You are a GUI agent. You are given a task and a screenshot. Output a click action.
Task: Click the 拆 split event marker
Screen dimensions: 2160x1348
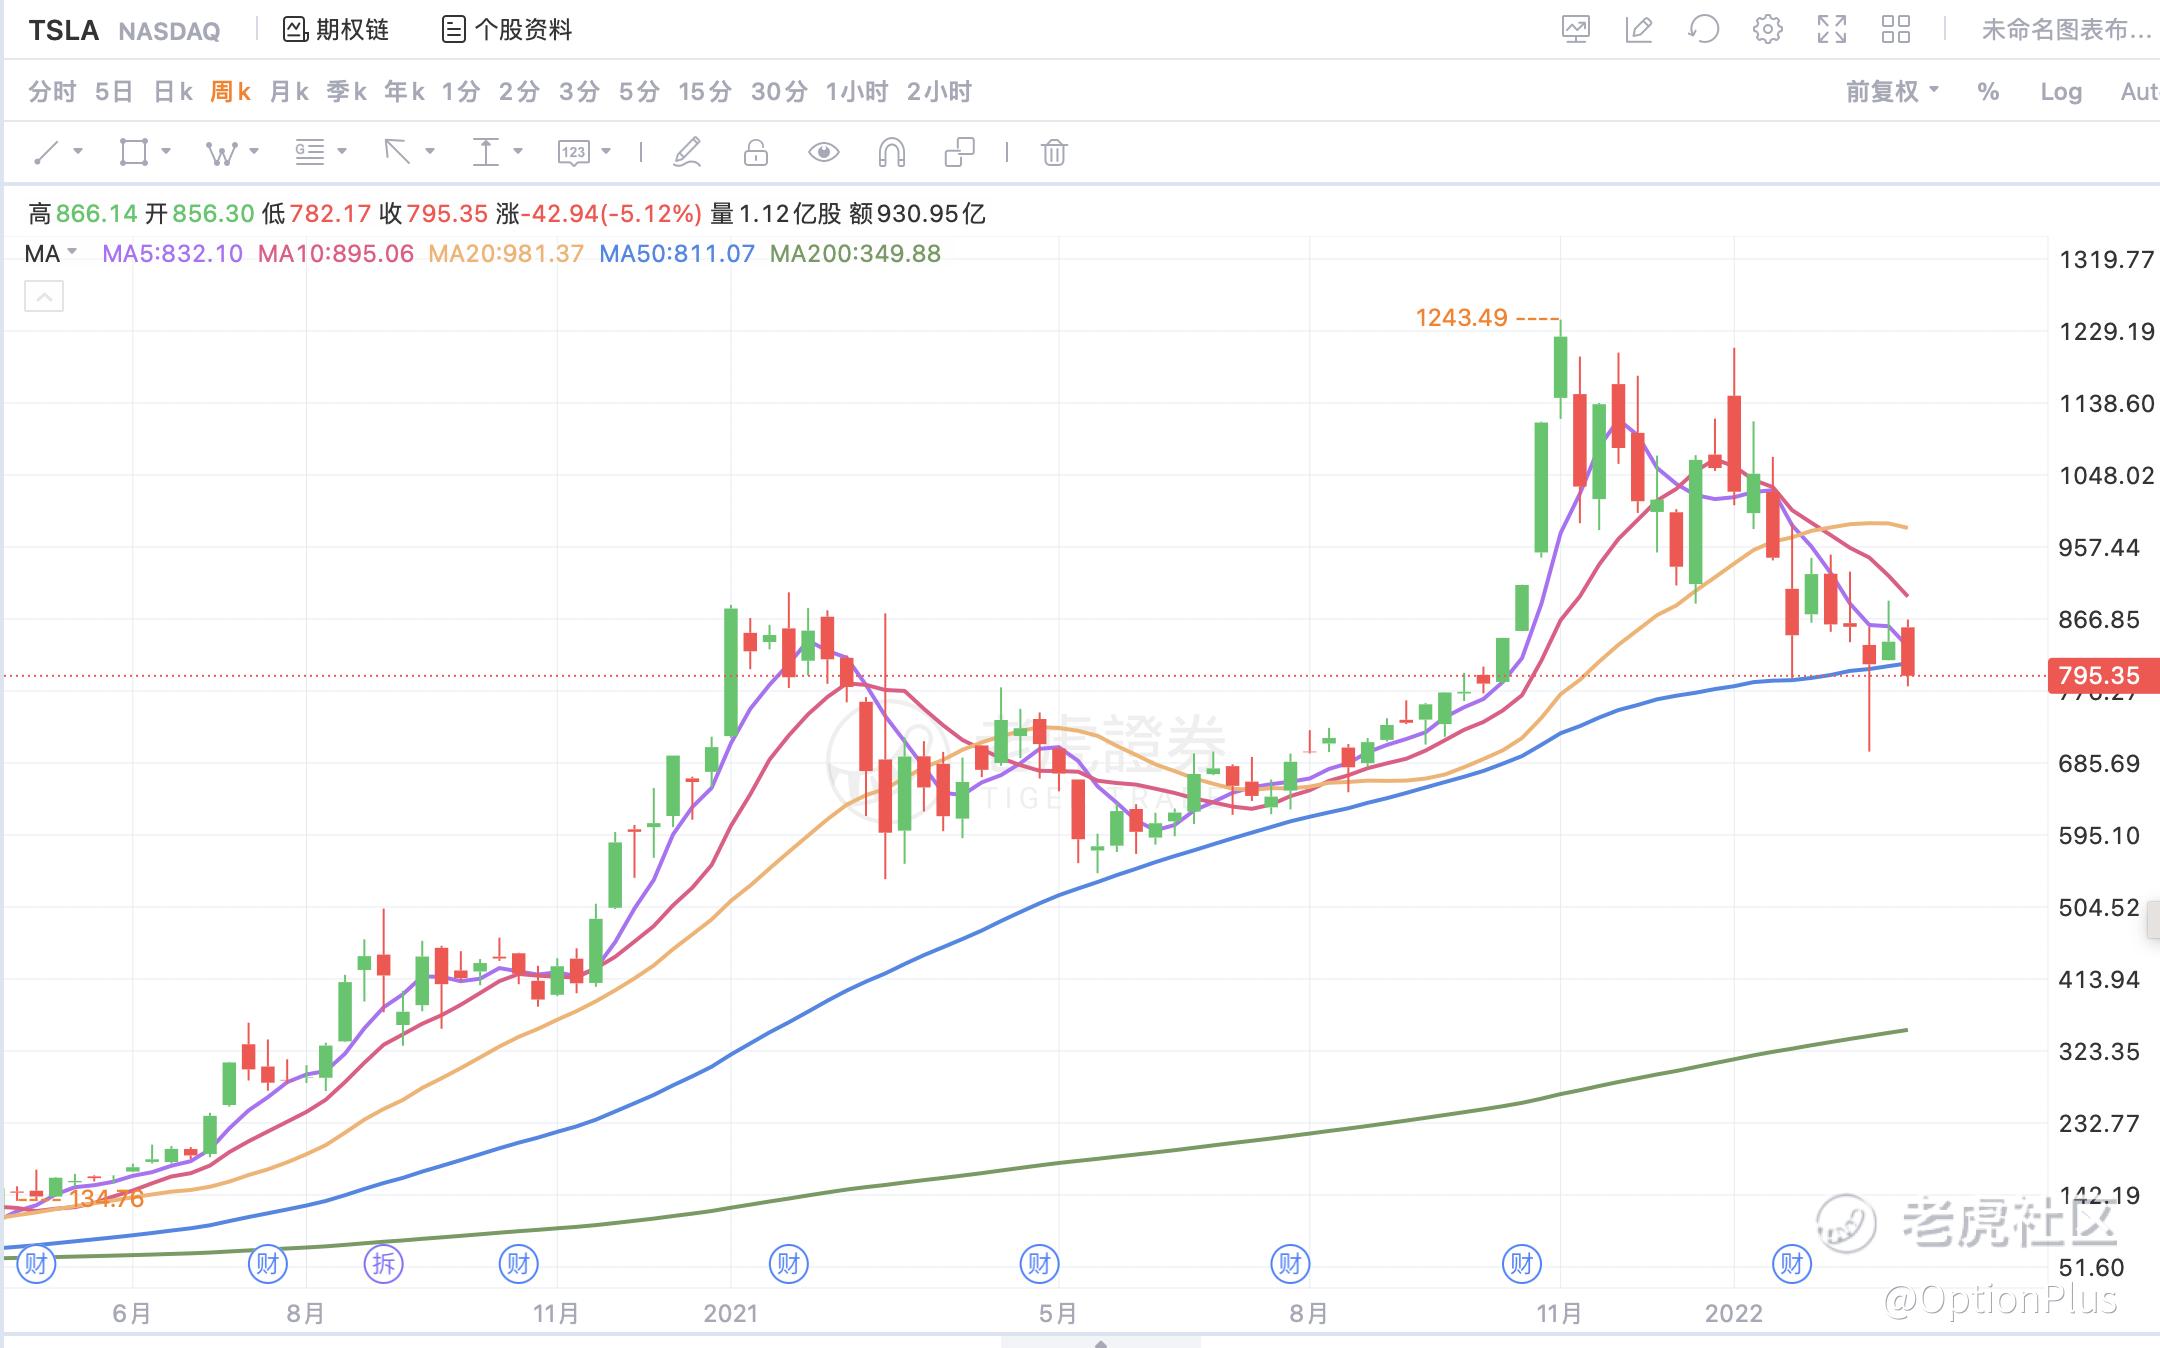tap(384, 1264)
